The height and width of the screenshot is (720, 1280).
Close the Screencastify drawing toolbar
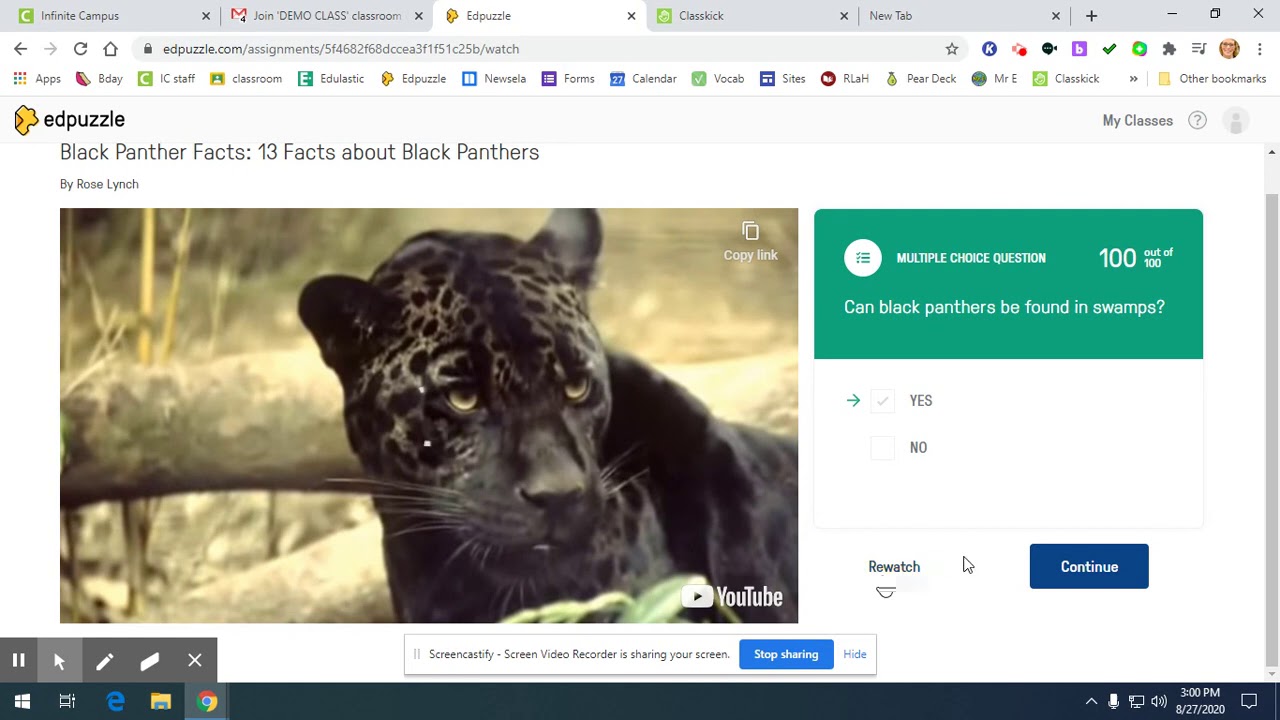pyautogui.click(x=195, y=660)
